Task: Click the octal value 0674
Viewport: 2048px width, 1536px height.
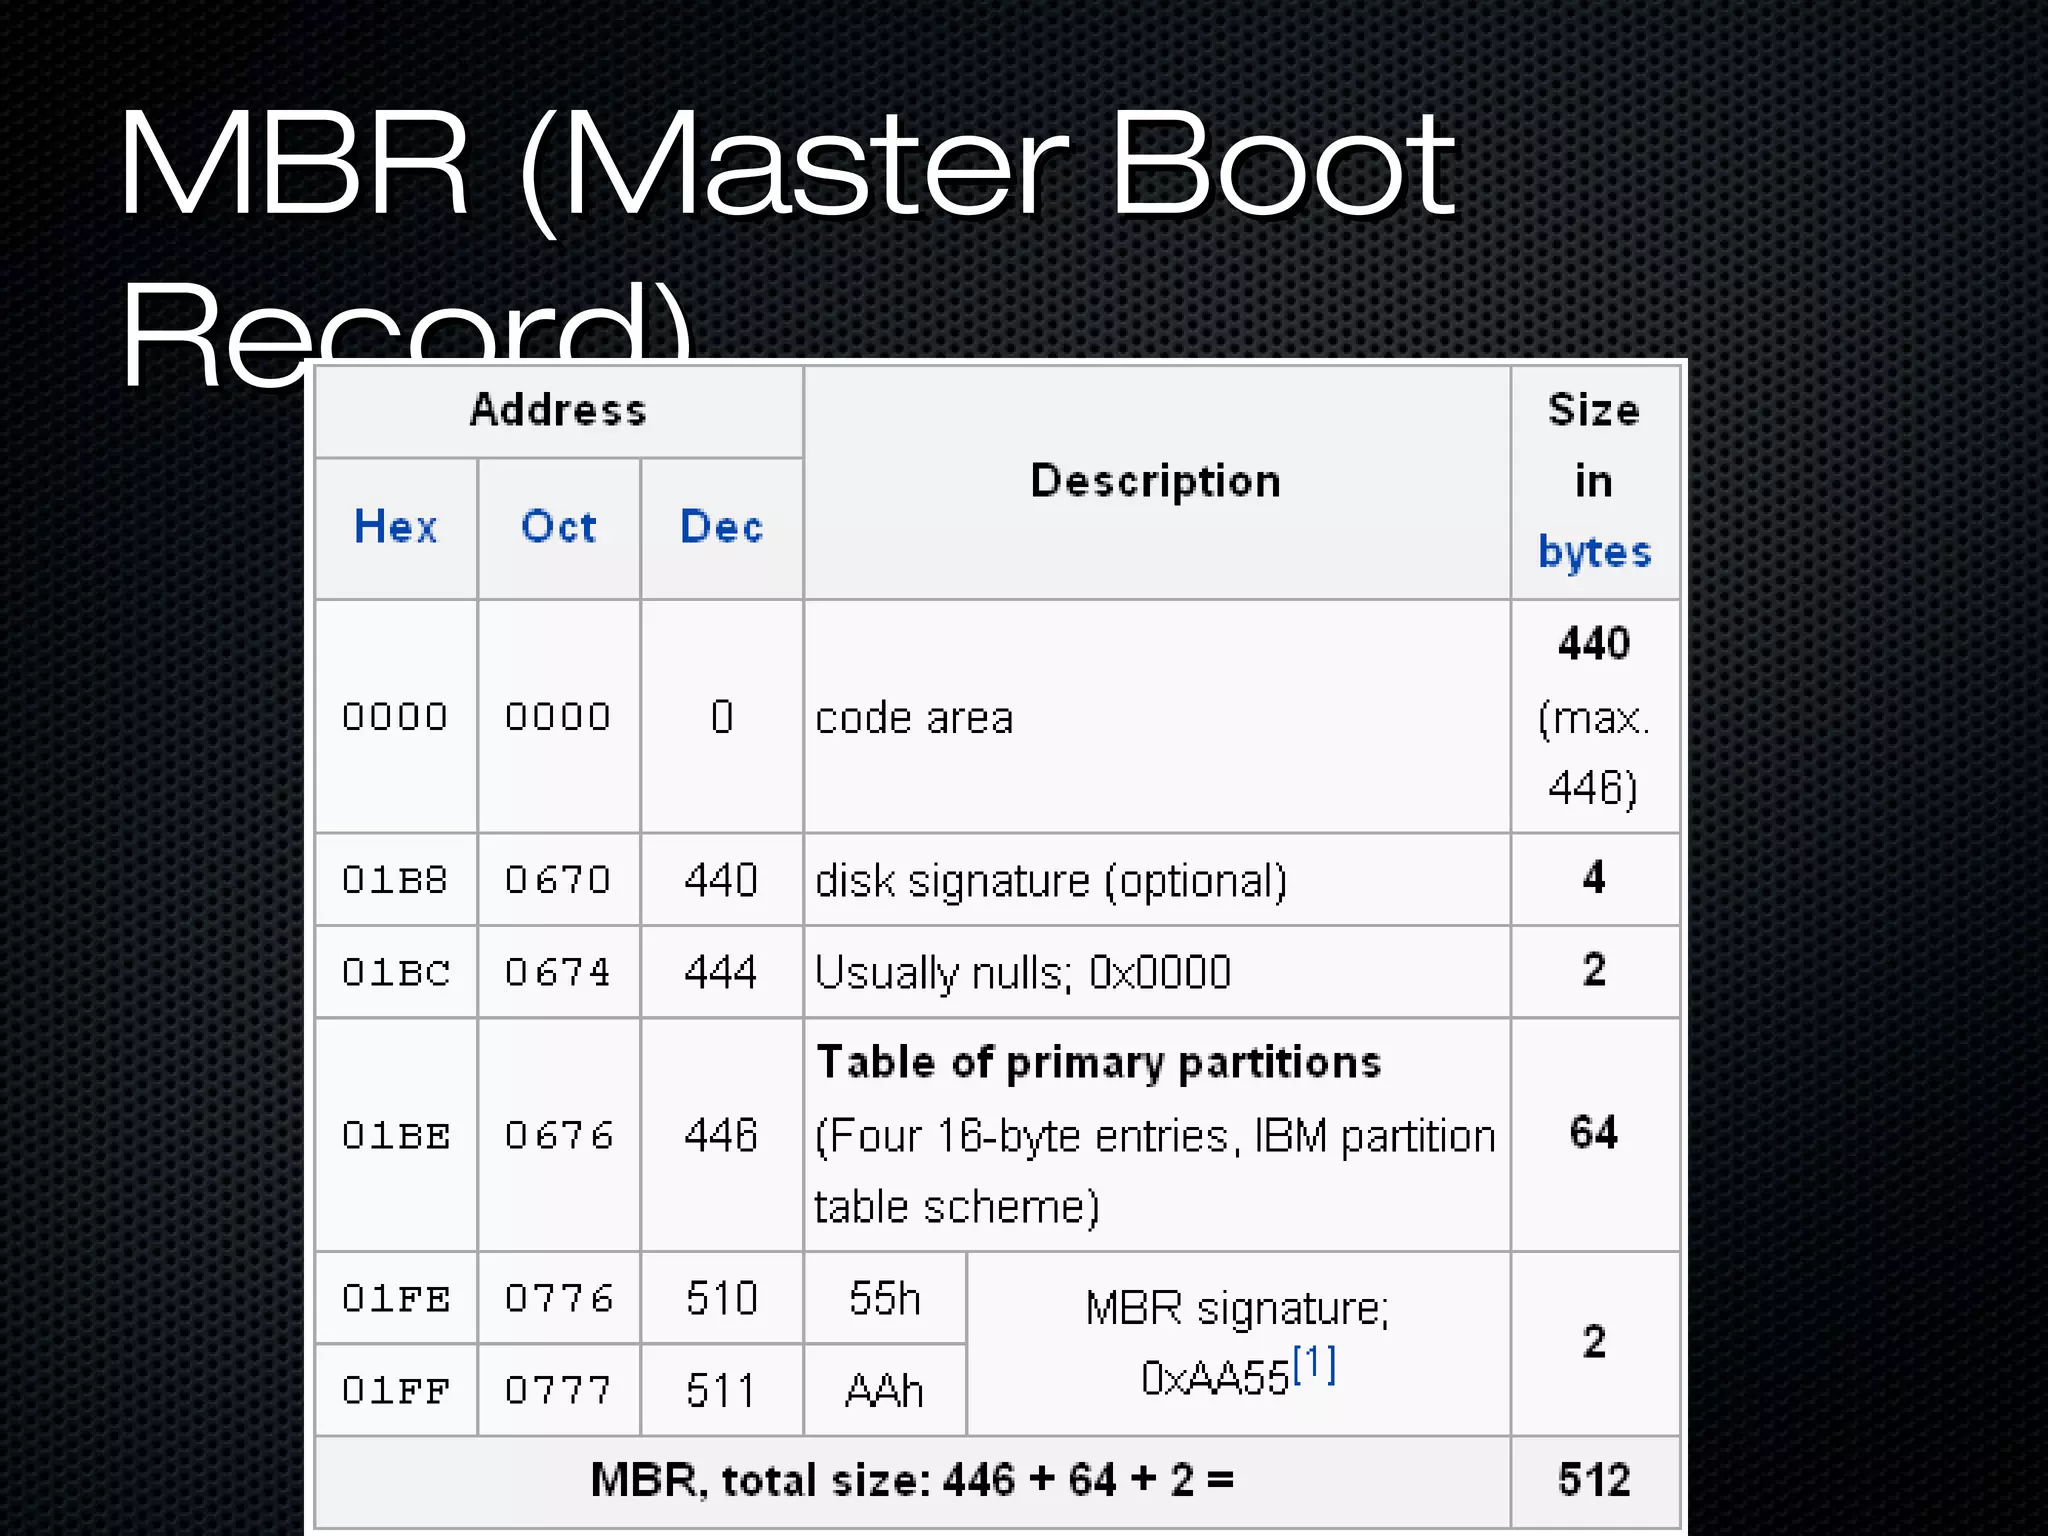Action: click(x=558, y=973)
